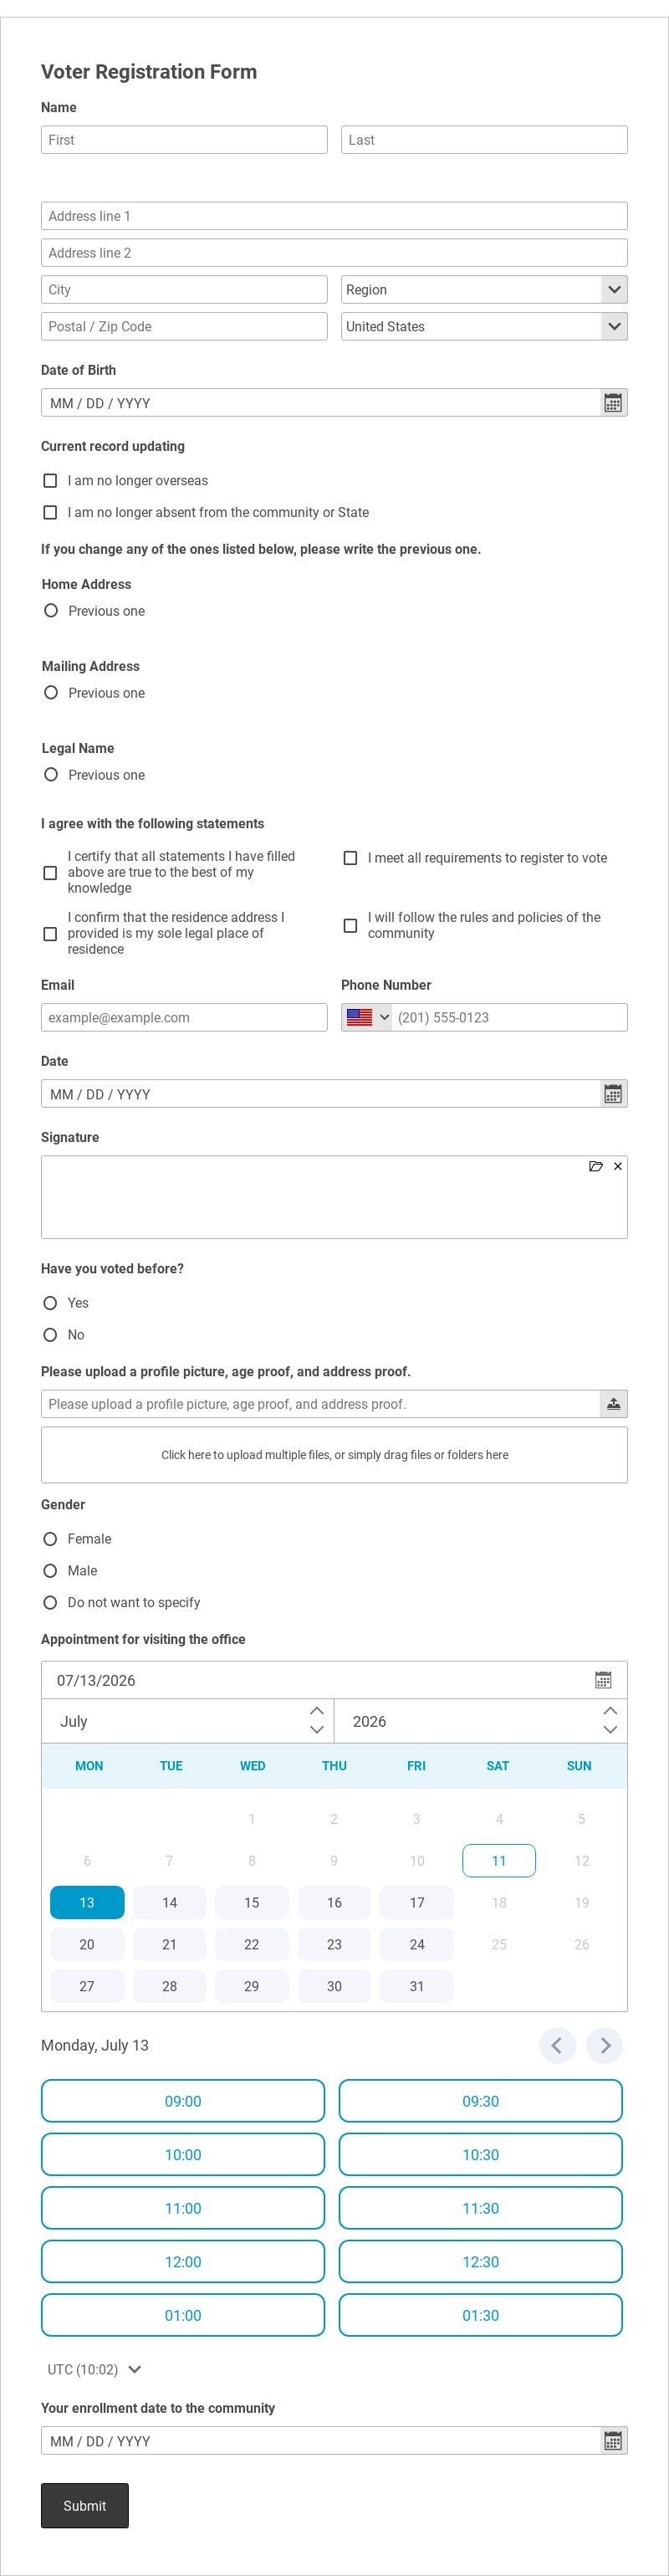Viewport: 669px width, 2576px height.
Task: Click the City field
Action: pos(184,290)
